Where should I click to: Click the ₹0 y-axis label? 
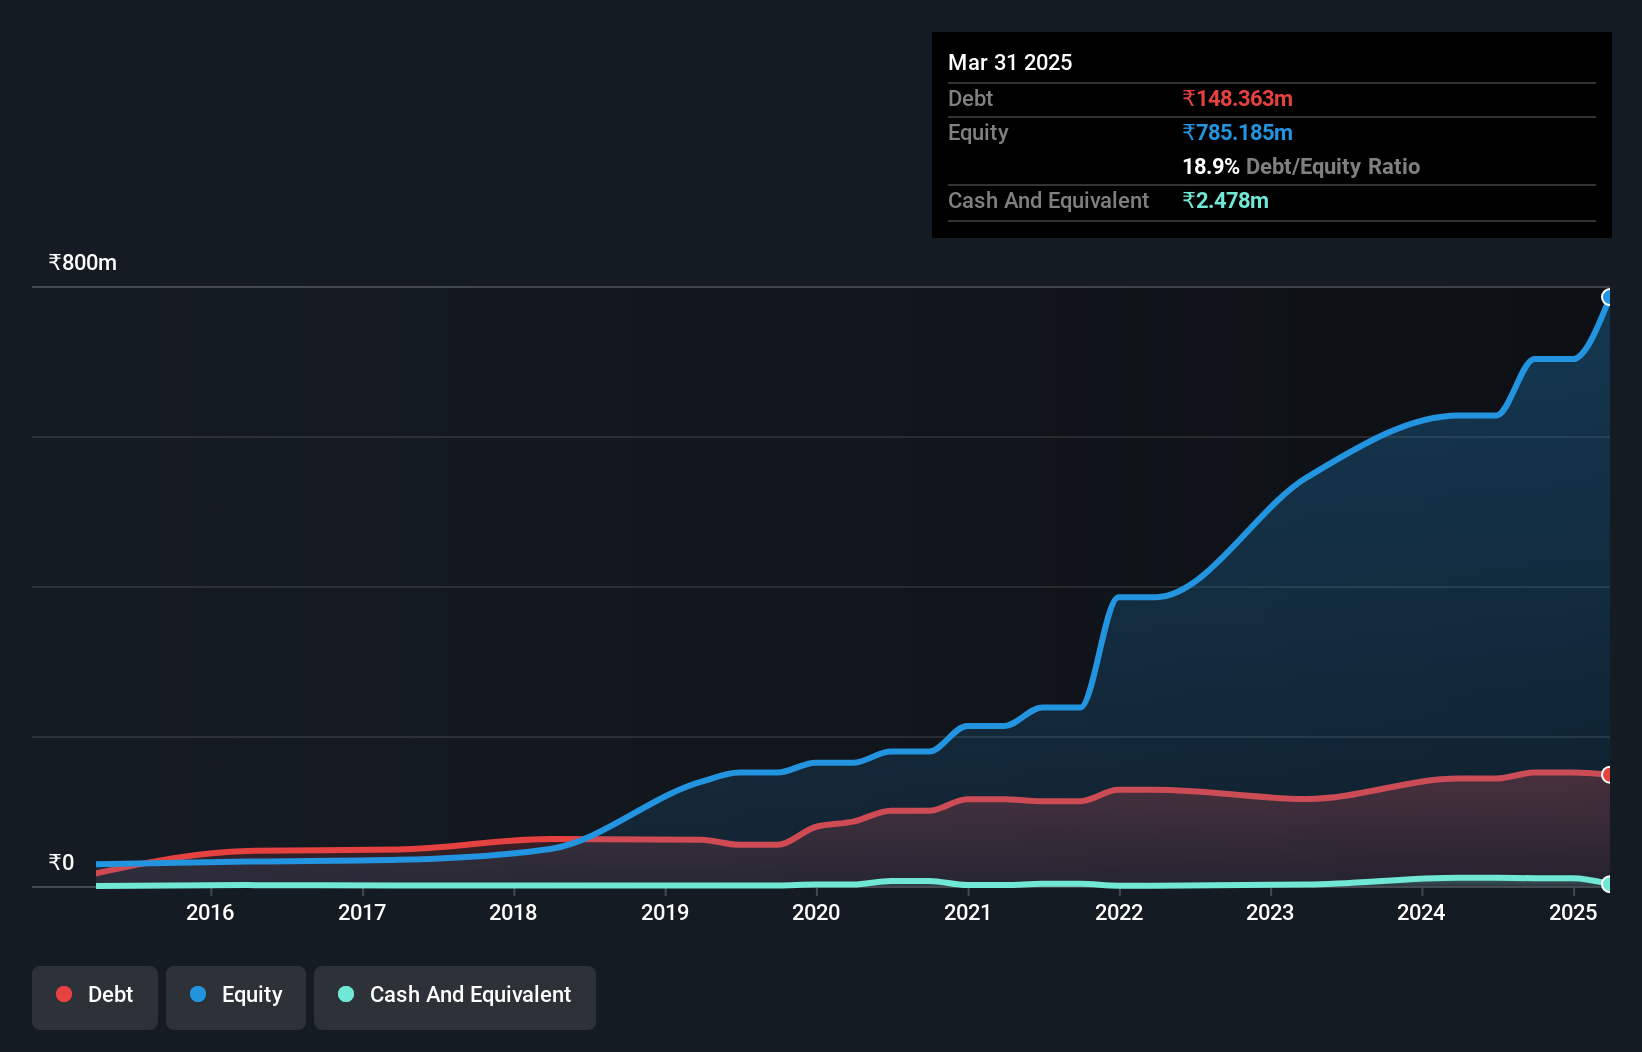pos(61,862)
